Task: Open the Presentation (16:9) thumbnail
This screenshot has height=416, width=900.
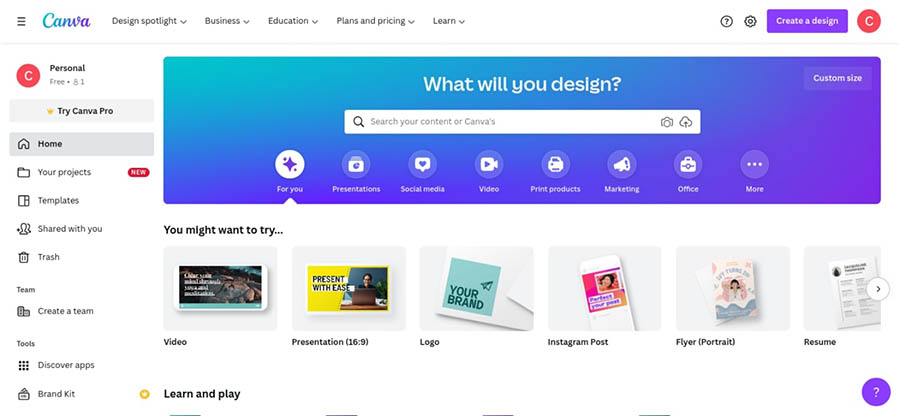Action: [x=348, y=289]
